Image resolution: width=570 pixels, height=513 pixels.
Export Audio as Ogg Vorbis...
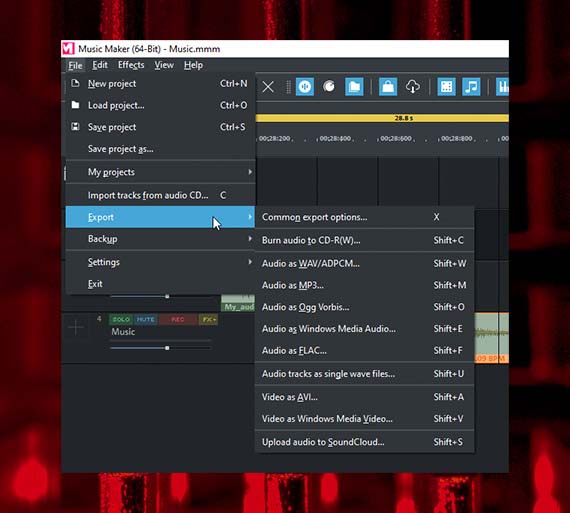tap(365, 307)
